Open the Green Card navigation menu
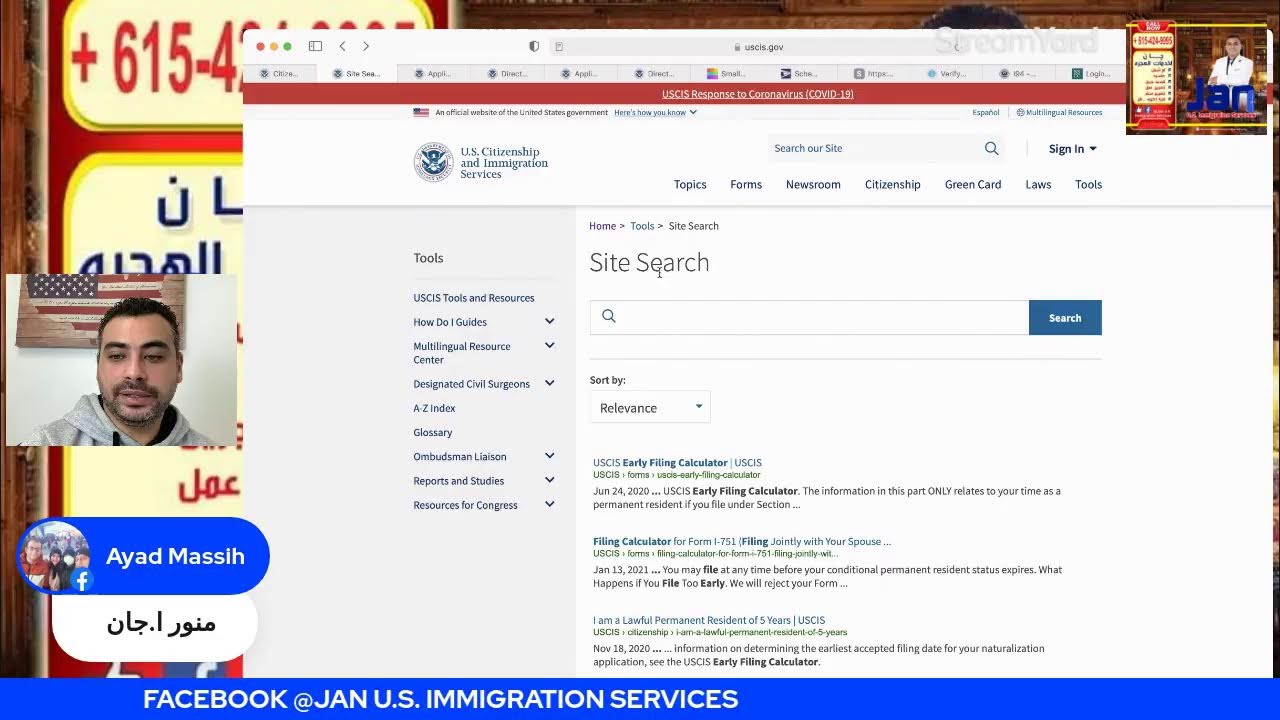Viewport: 1280px width, 720px height. [973, 184]
